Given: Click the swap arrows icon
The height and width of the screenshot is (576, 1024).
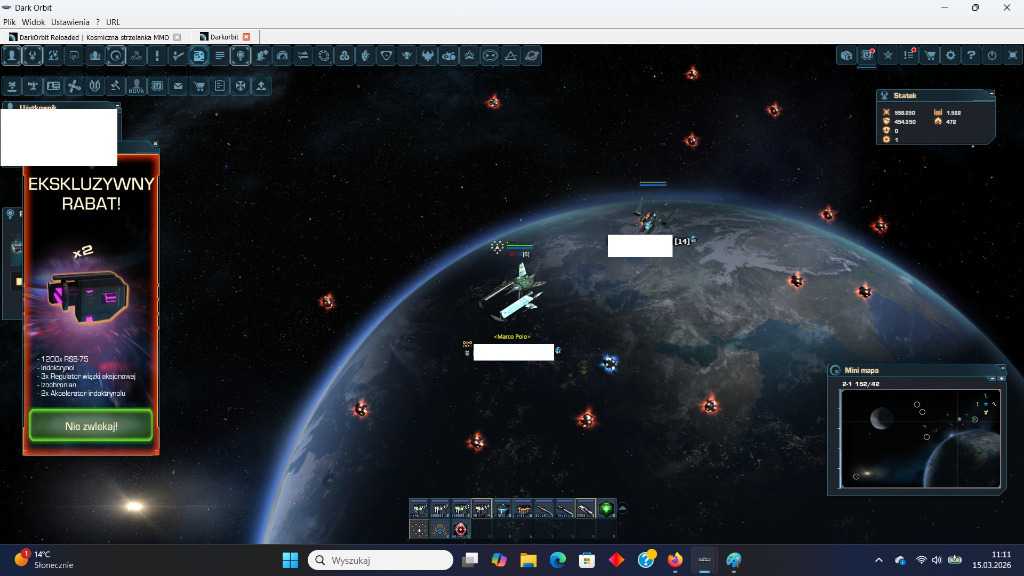Looking at the screenshot, I should click(303, 56).
